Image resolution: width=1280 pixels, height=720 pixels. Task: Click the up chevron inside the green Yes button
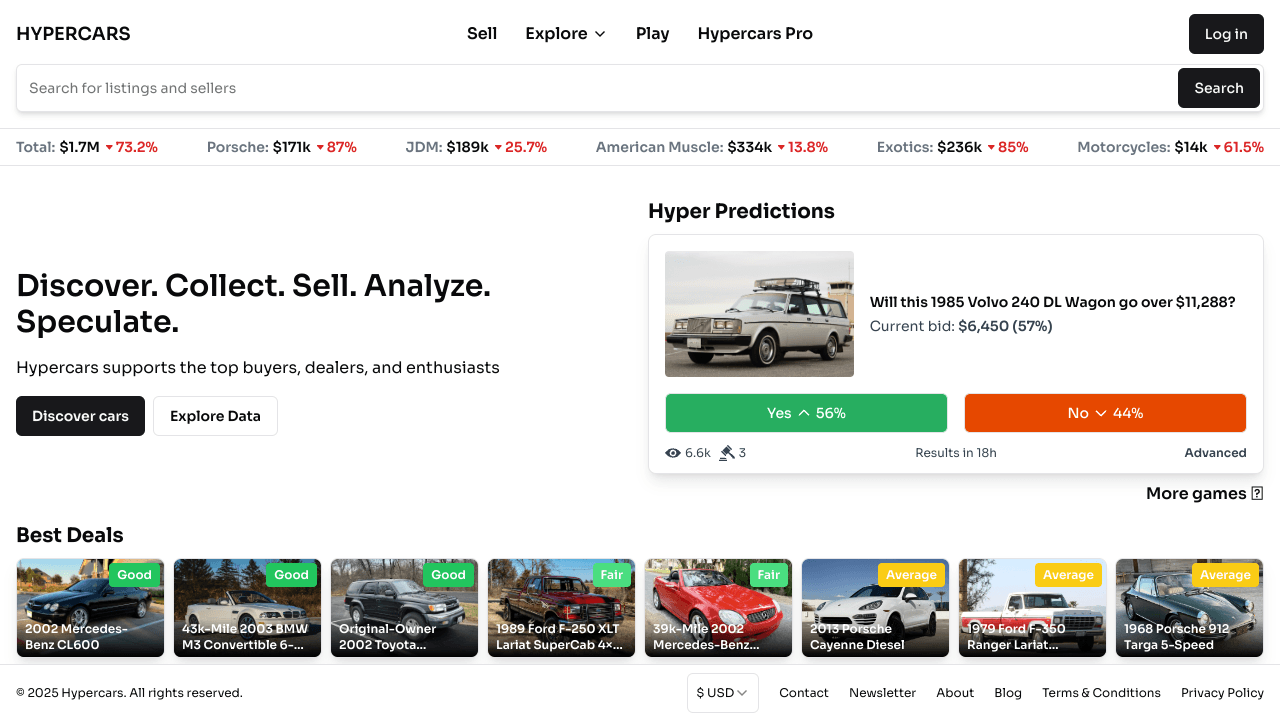click(806, 411)
